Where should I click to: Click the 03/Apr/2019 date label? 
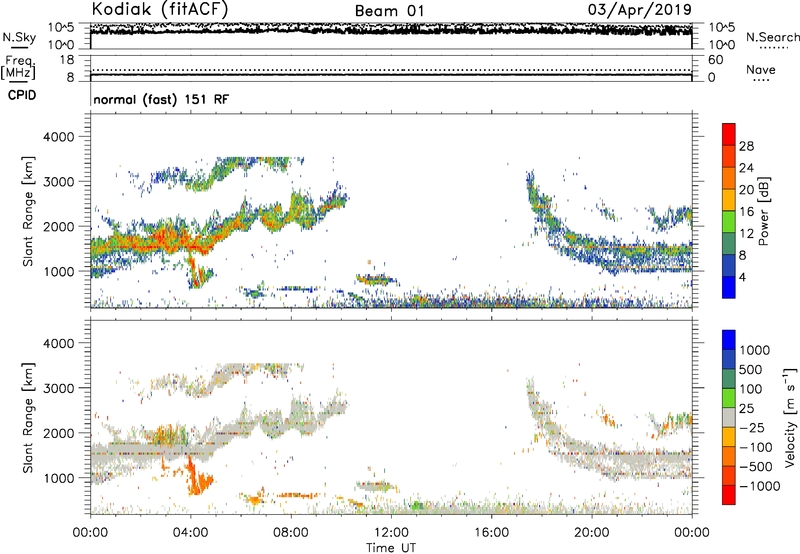640,10
